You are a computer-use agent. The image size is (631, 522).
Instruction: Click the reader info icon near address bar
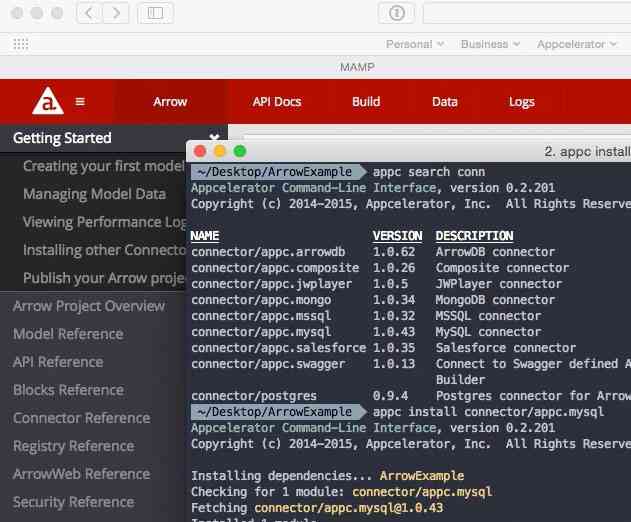[x=397, y=13]
